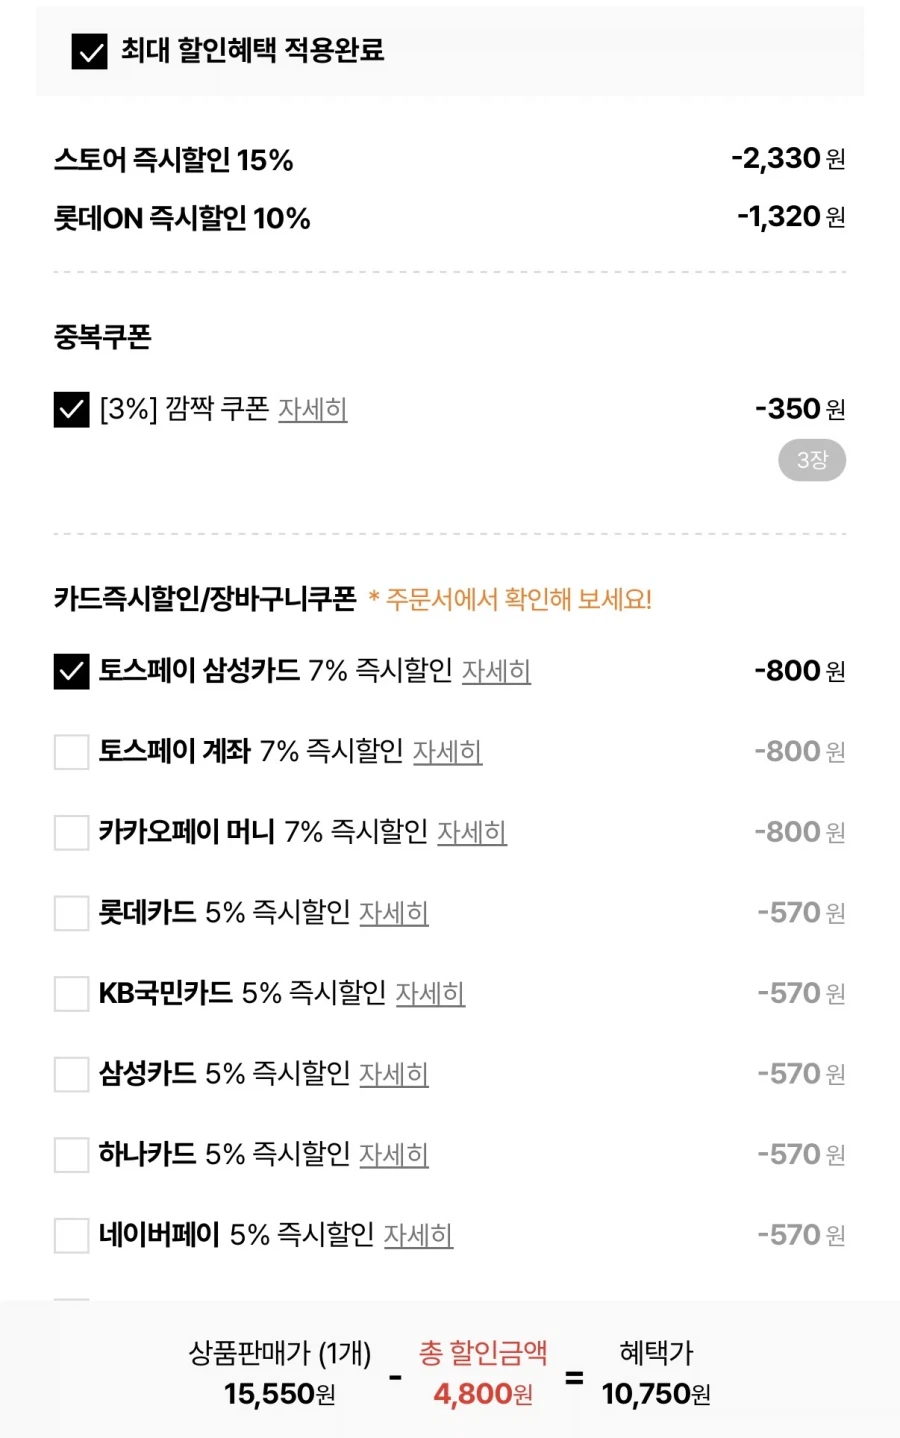Open 자세히 link for 삼성카드 5%
This screenshot has width=900, height=1438.
click(394, 1074)
